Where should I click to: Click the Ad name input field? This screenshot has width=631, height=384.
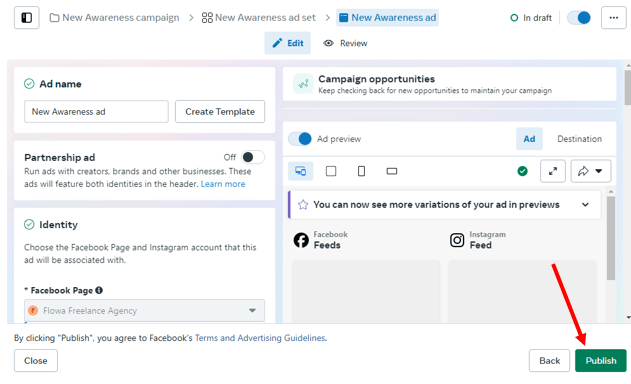[96, 111]
